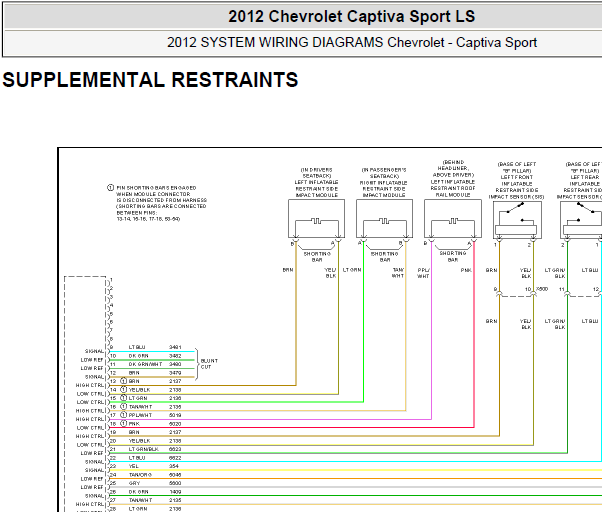Click the 'BRN' wire label at pin 13

(134, 381)
